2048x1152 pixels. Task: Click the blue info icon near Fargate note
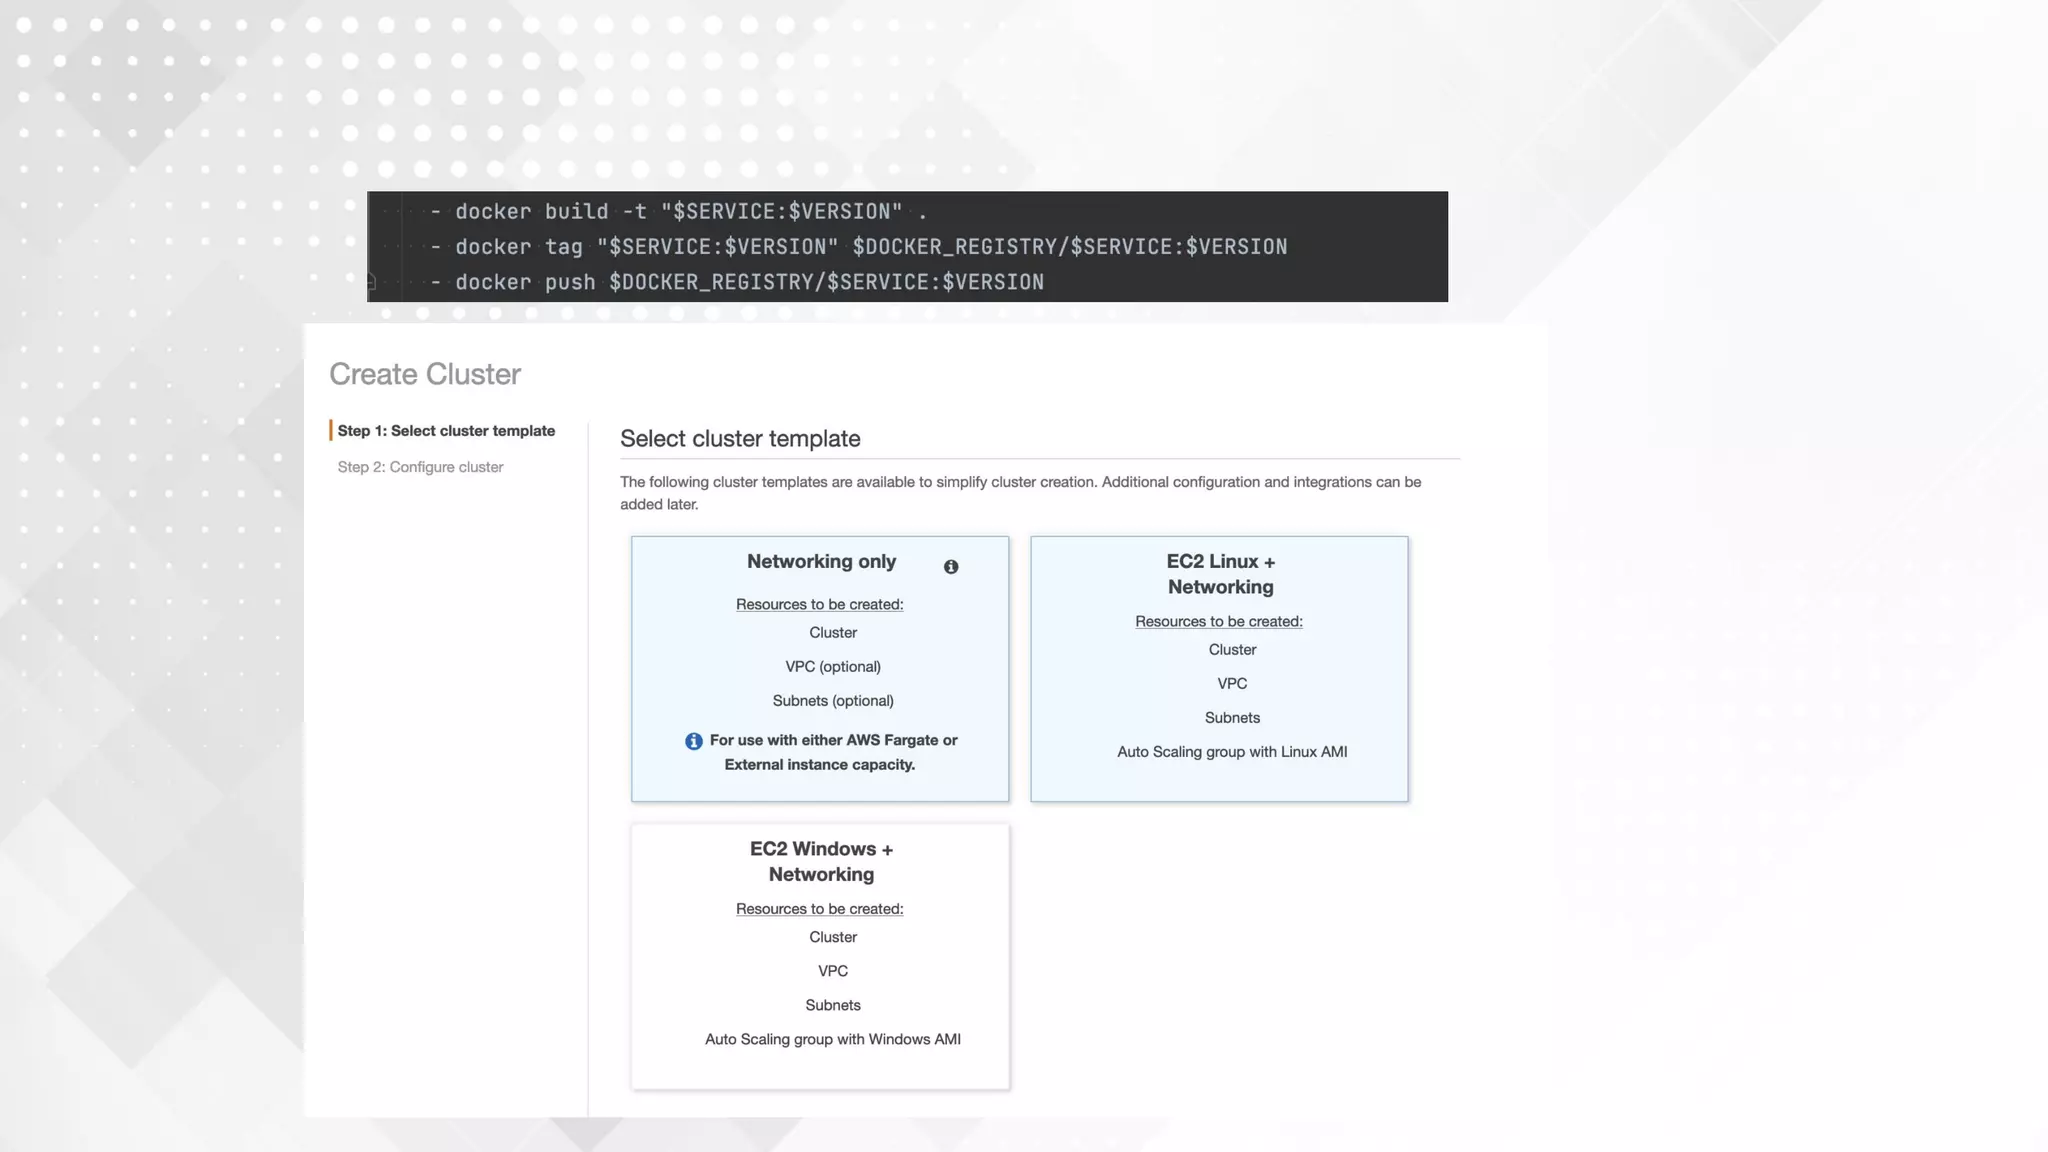tap(693, 741)
